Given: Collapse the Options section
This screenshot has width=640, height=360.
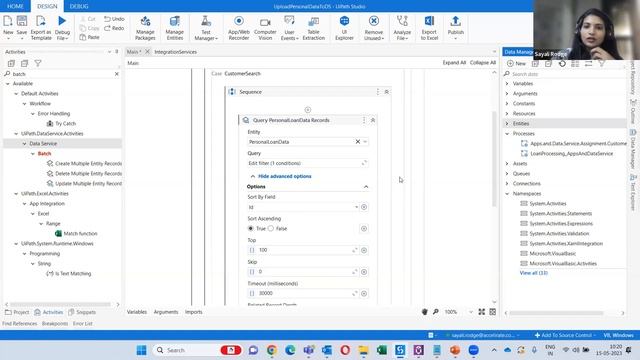Looking at the screenshot, I should pos(366,187).
